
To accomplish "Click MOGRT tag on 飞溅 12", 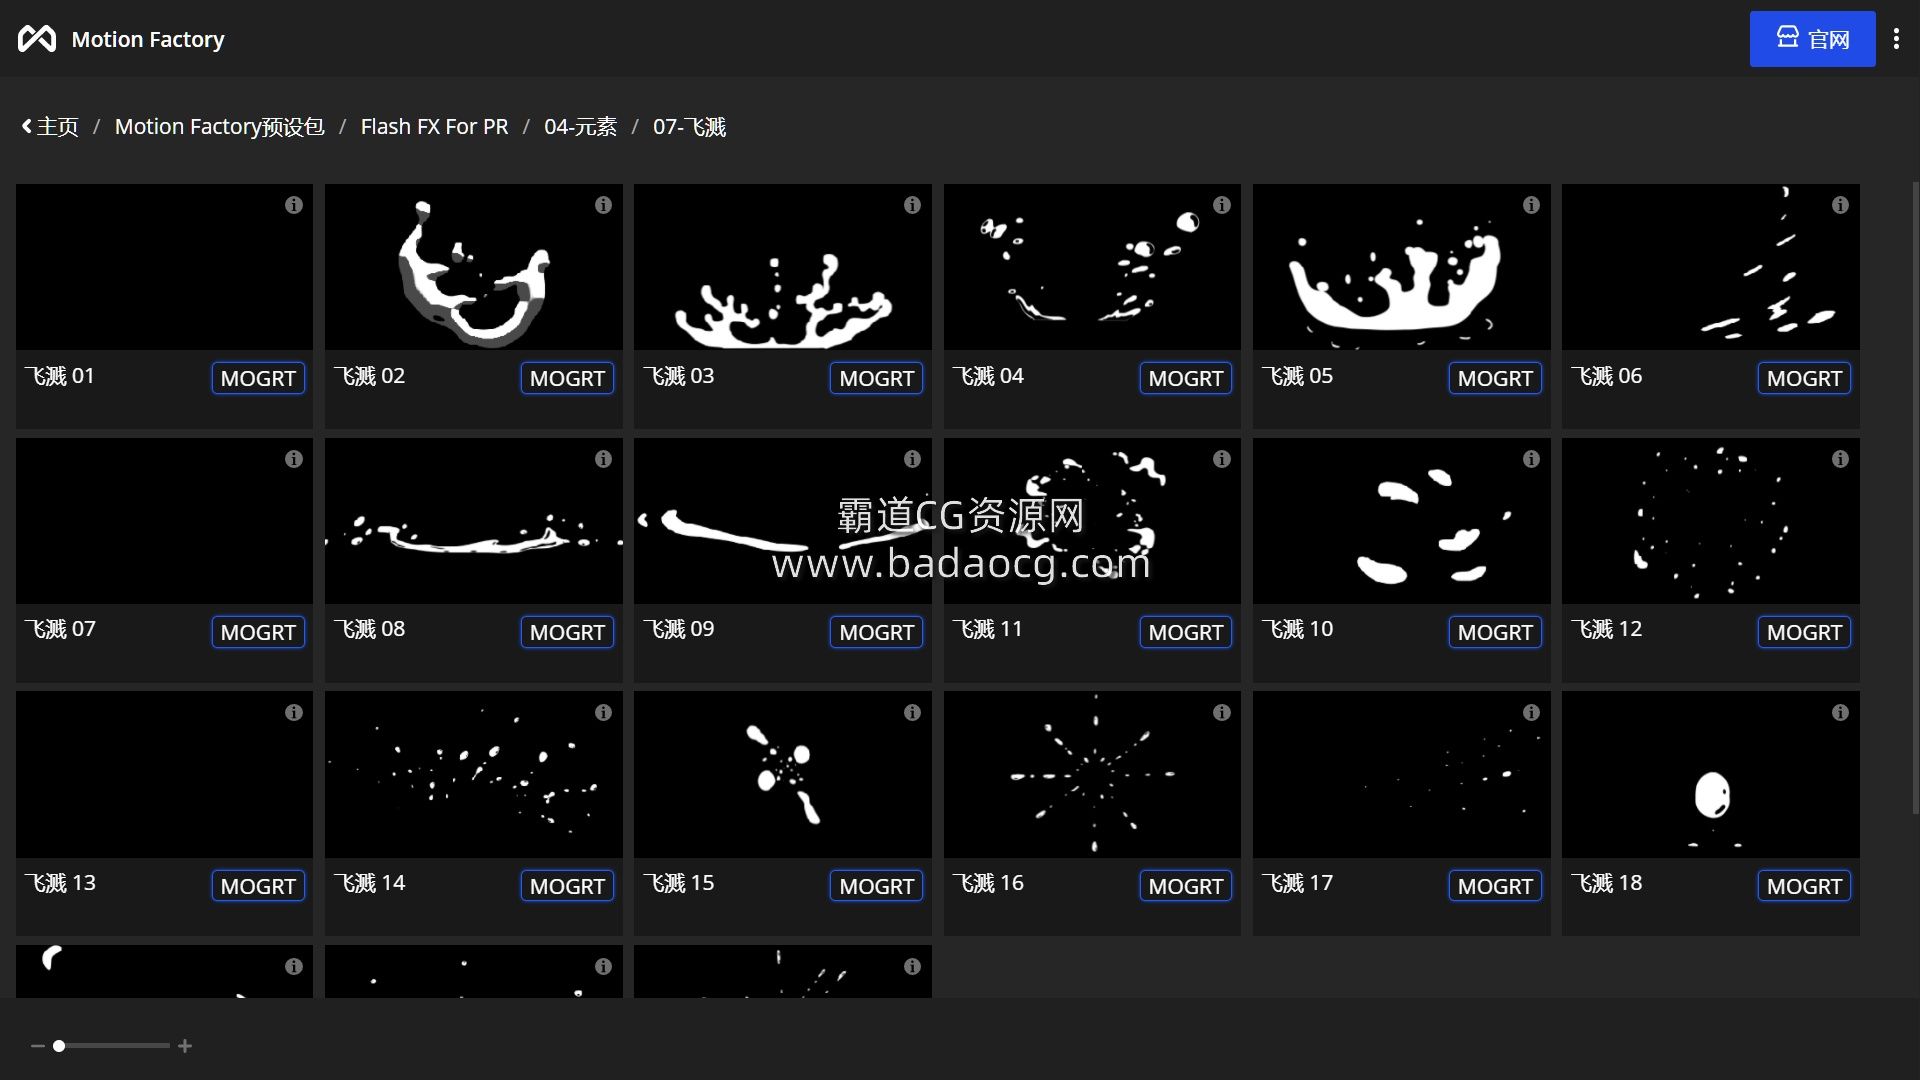I will tap(1804, 632).
